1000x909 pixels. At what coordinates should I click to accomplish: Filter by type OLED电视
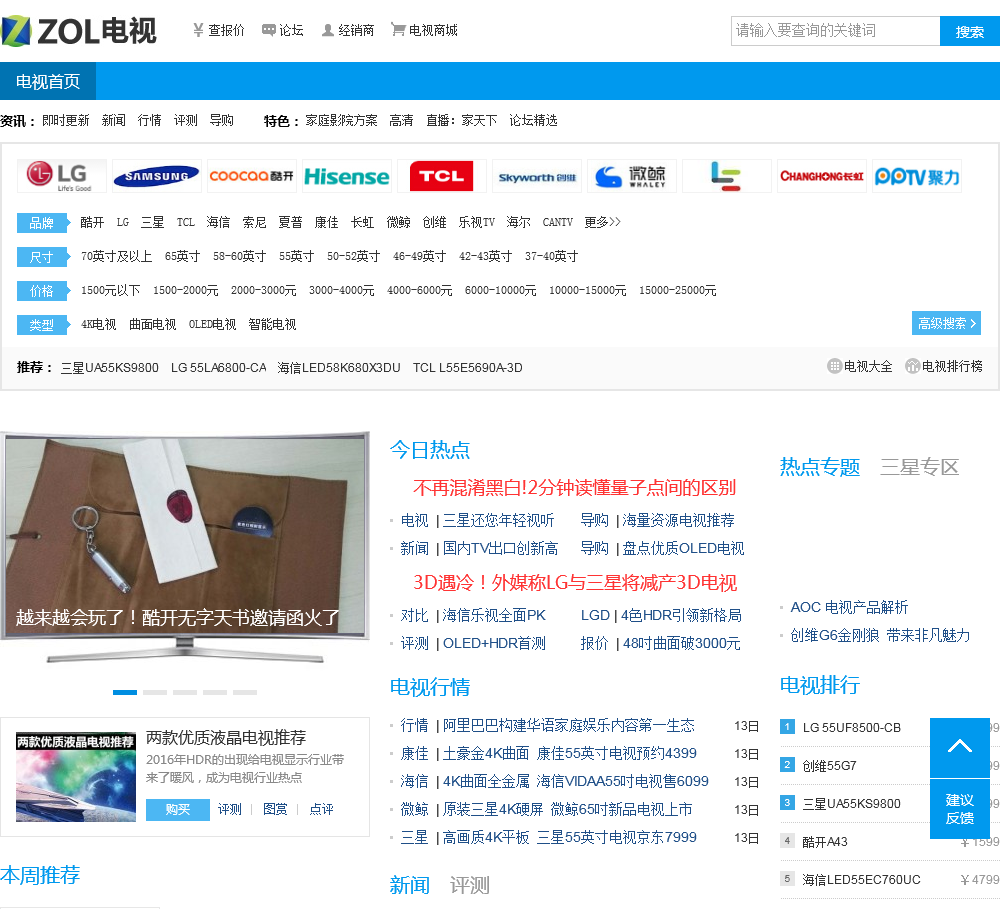212,324
